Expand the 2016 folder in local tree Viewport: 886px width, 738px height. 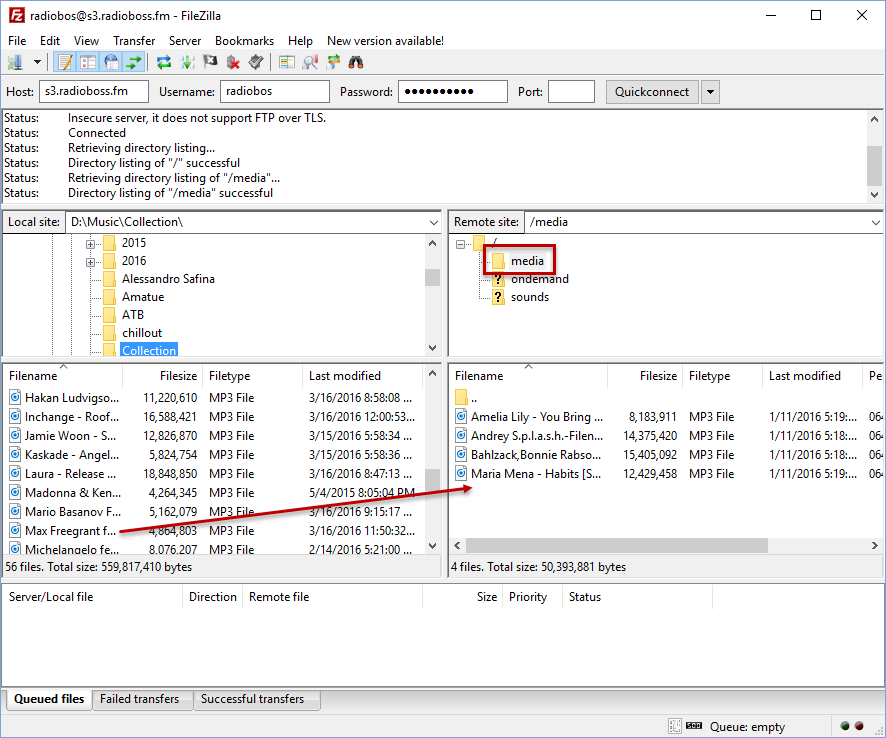(x=90, y=262)
